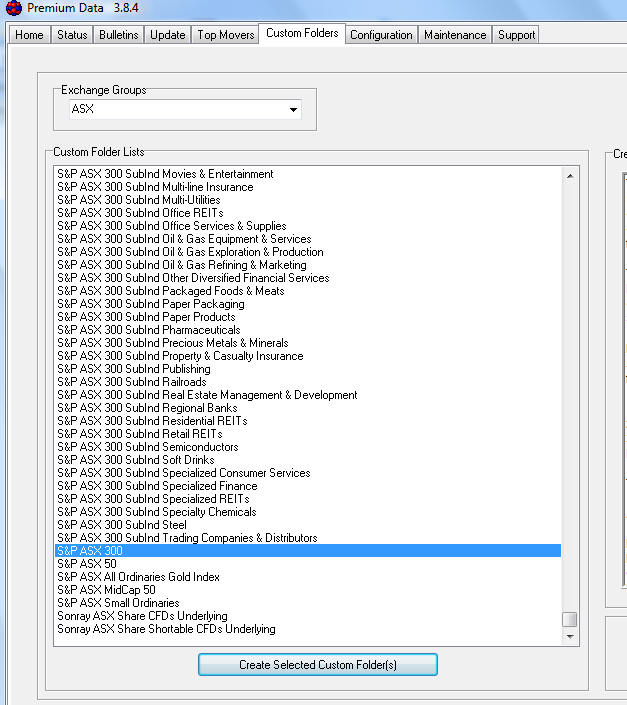Select SubInd Publishing list item
The width and height of the screenshot is (627, 705).
click(x=308, y=369)
